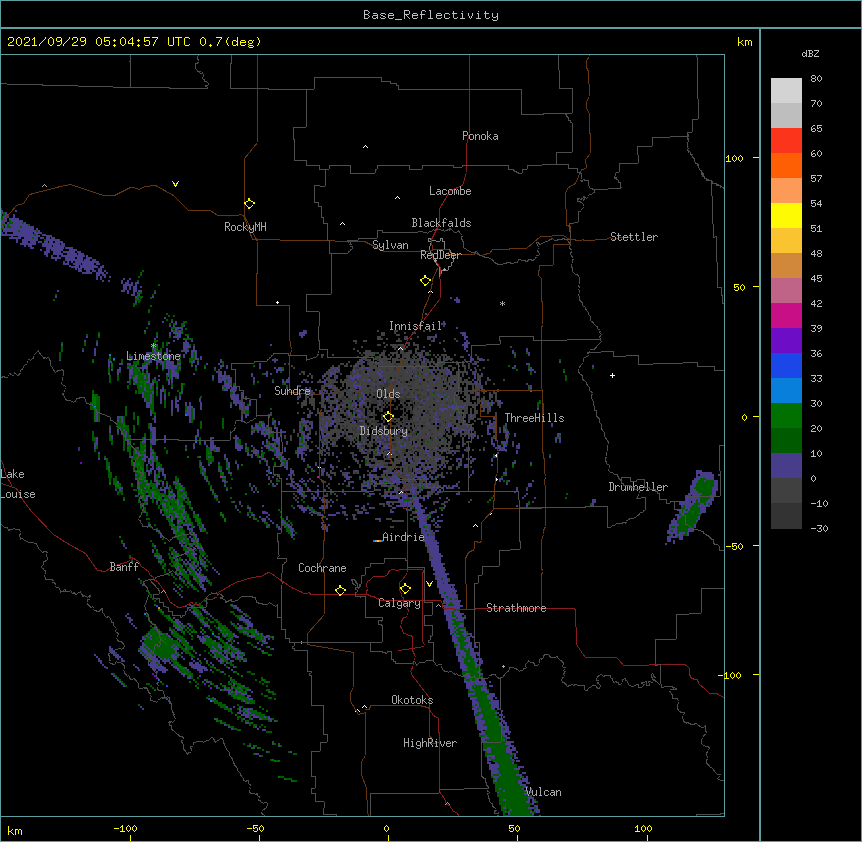Click the yellow diamond marker below Cochrane
Image resolution: width=862 pixels, height=842 pixels.
(340, 590)
